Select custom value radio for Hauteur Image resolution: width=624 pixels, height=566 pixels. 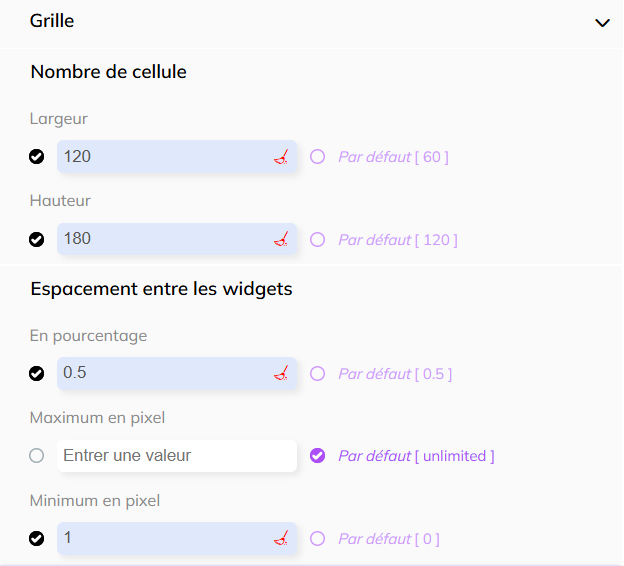tap(37, 239)
